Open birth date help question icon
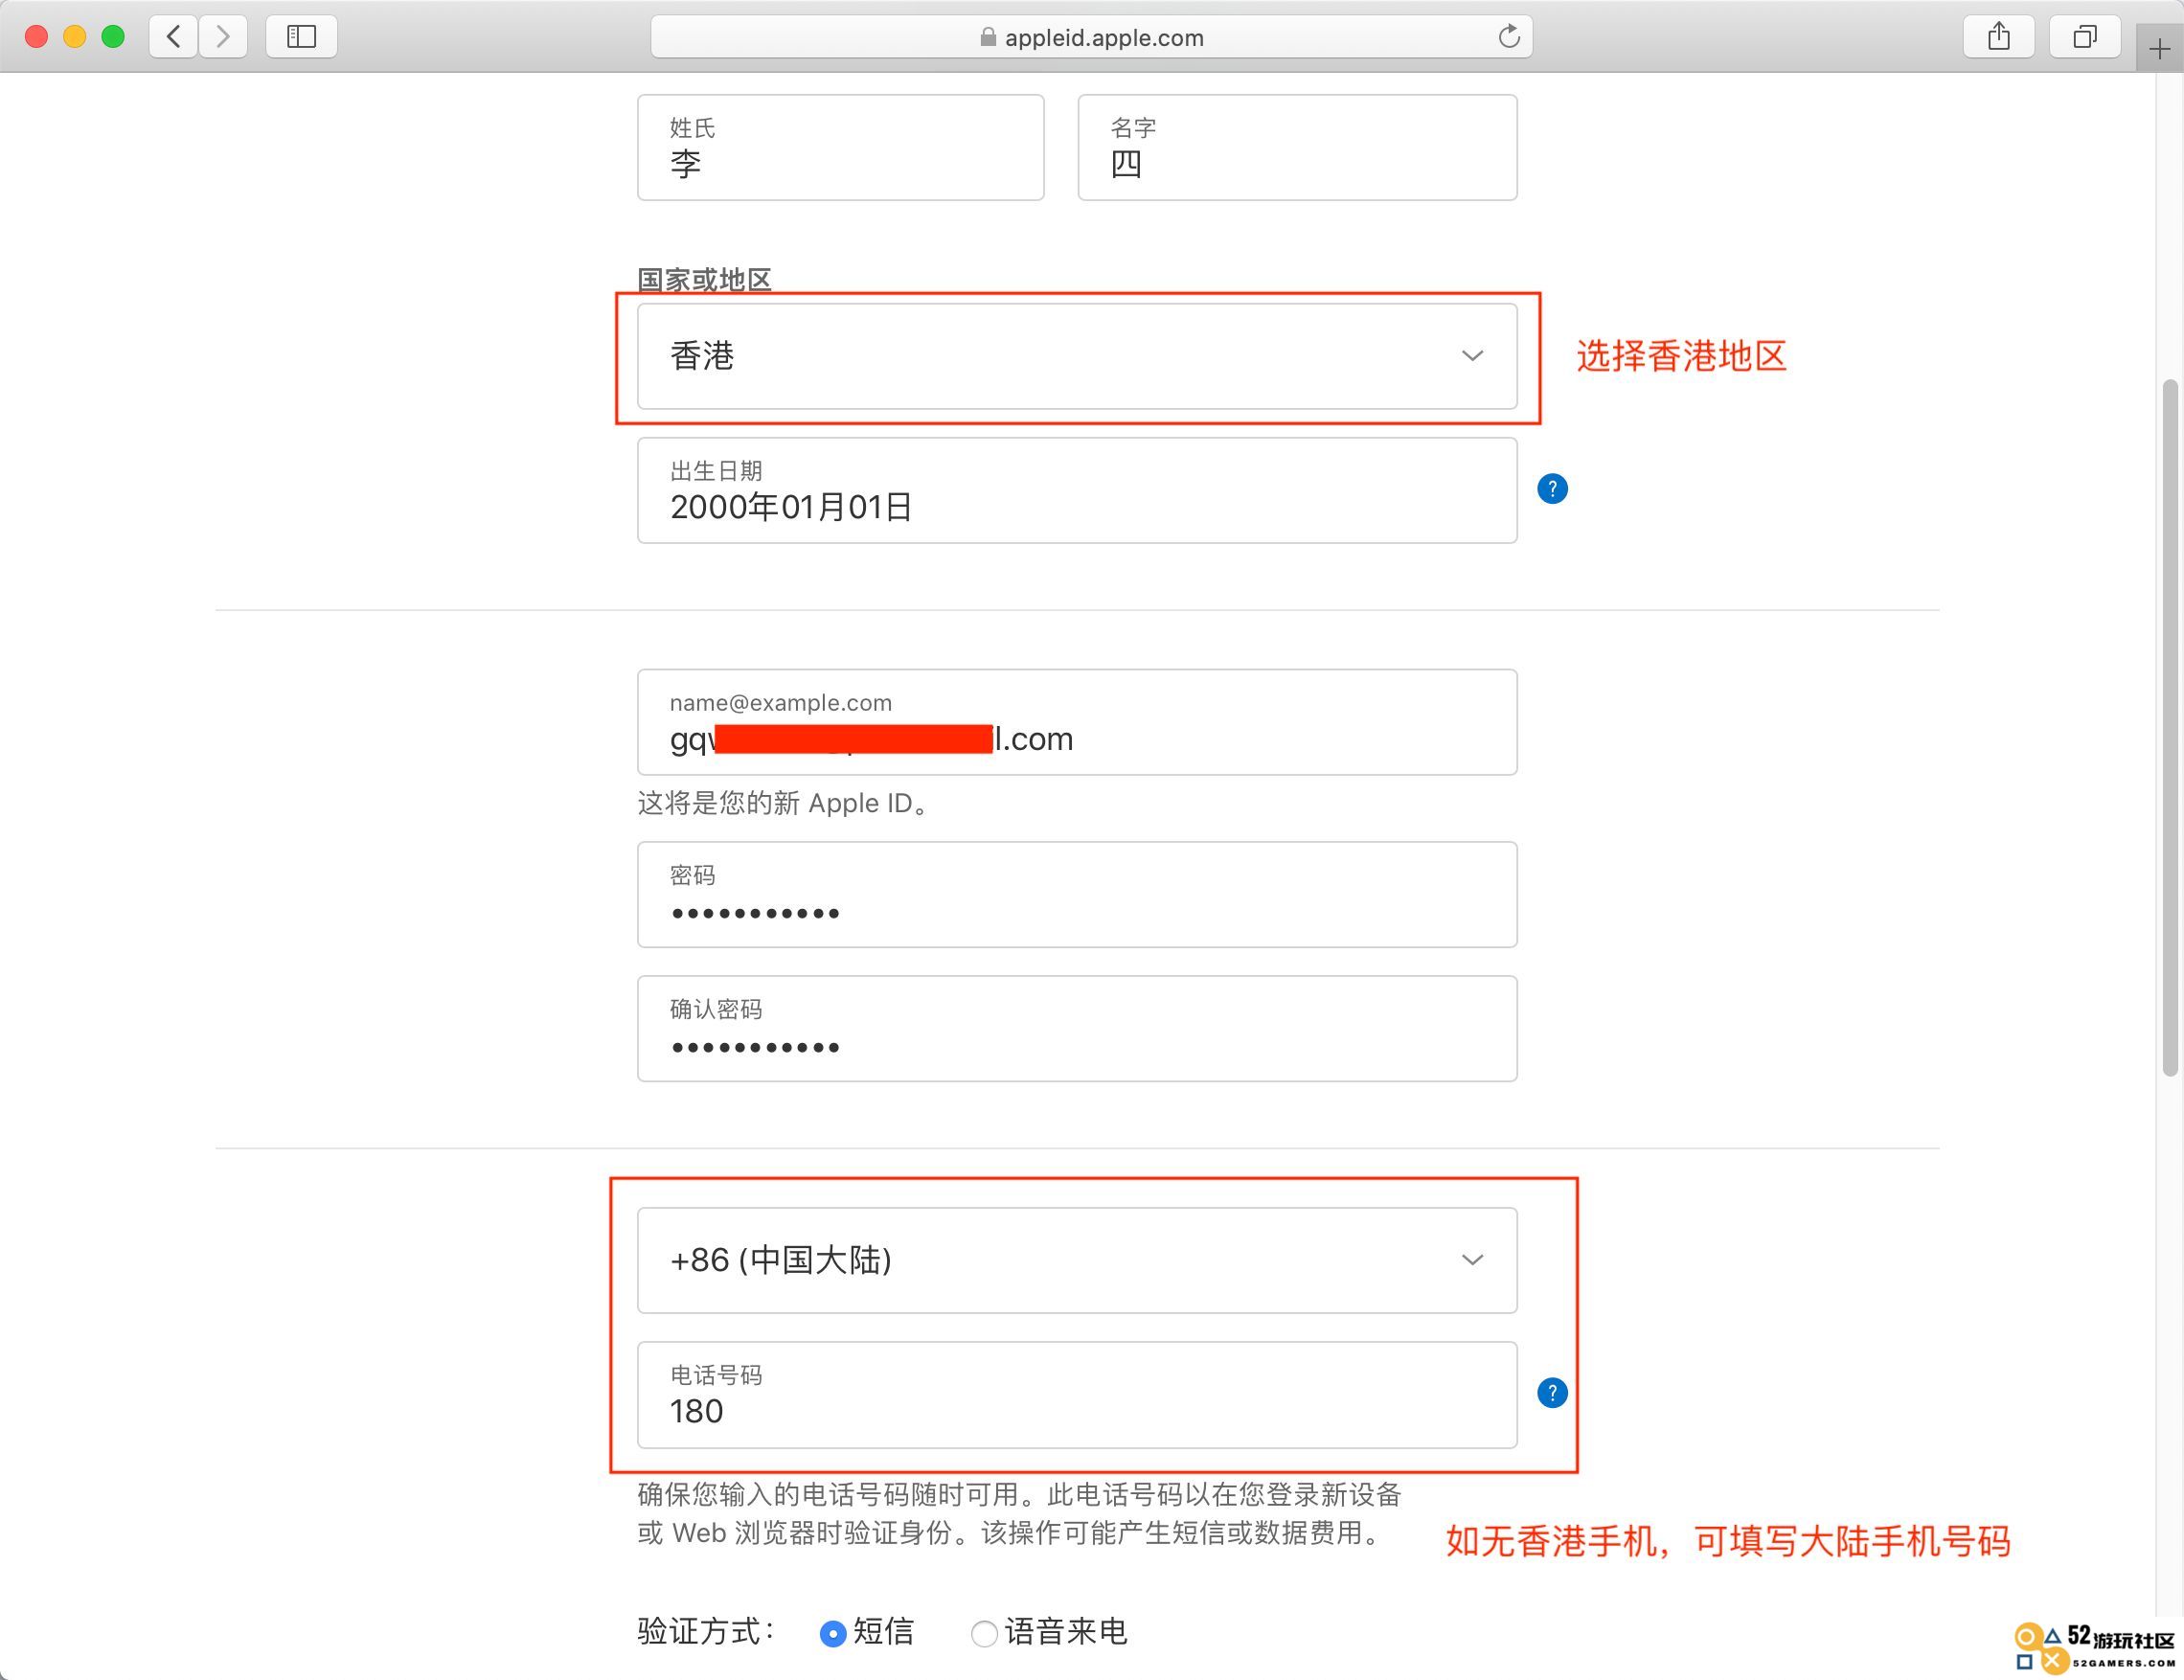The image size is (2184, 1680). tap(1552, 489)
